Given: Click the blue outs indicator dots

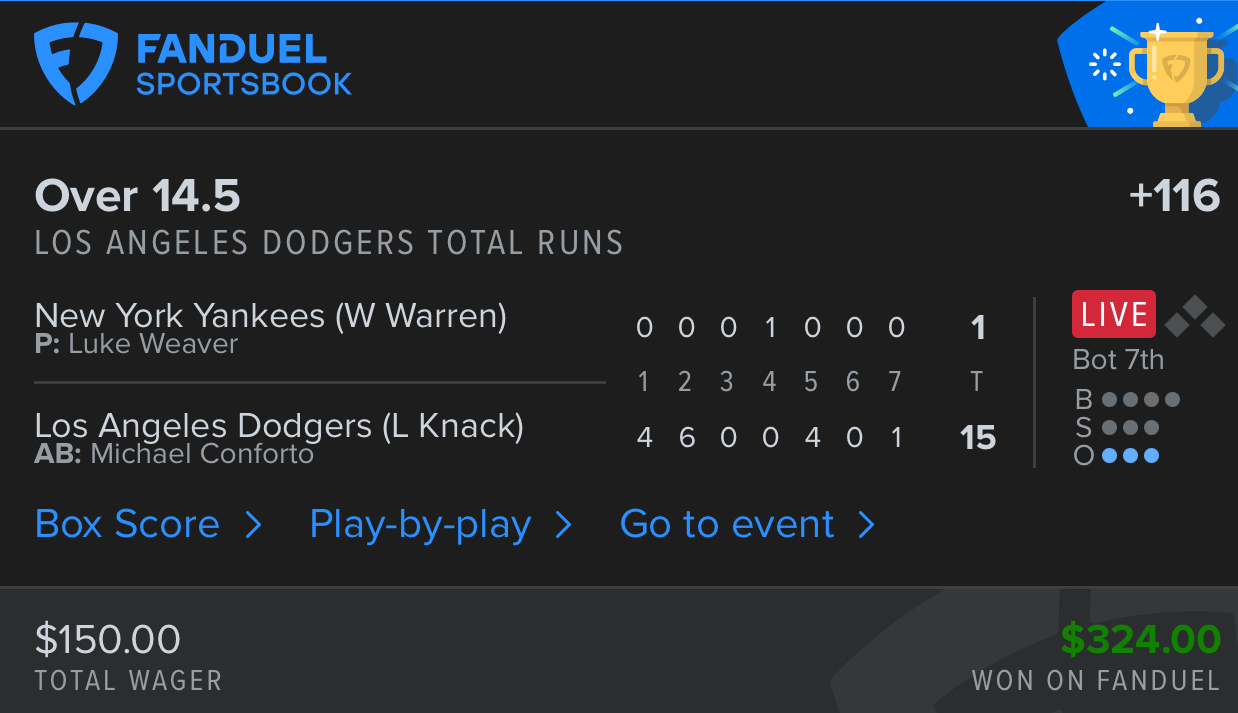Looking at the screenshot, I should coord(1130,456).
